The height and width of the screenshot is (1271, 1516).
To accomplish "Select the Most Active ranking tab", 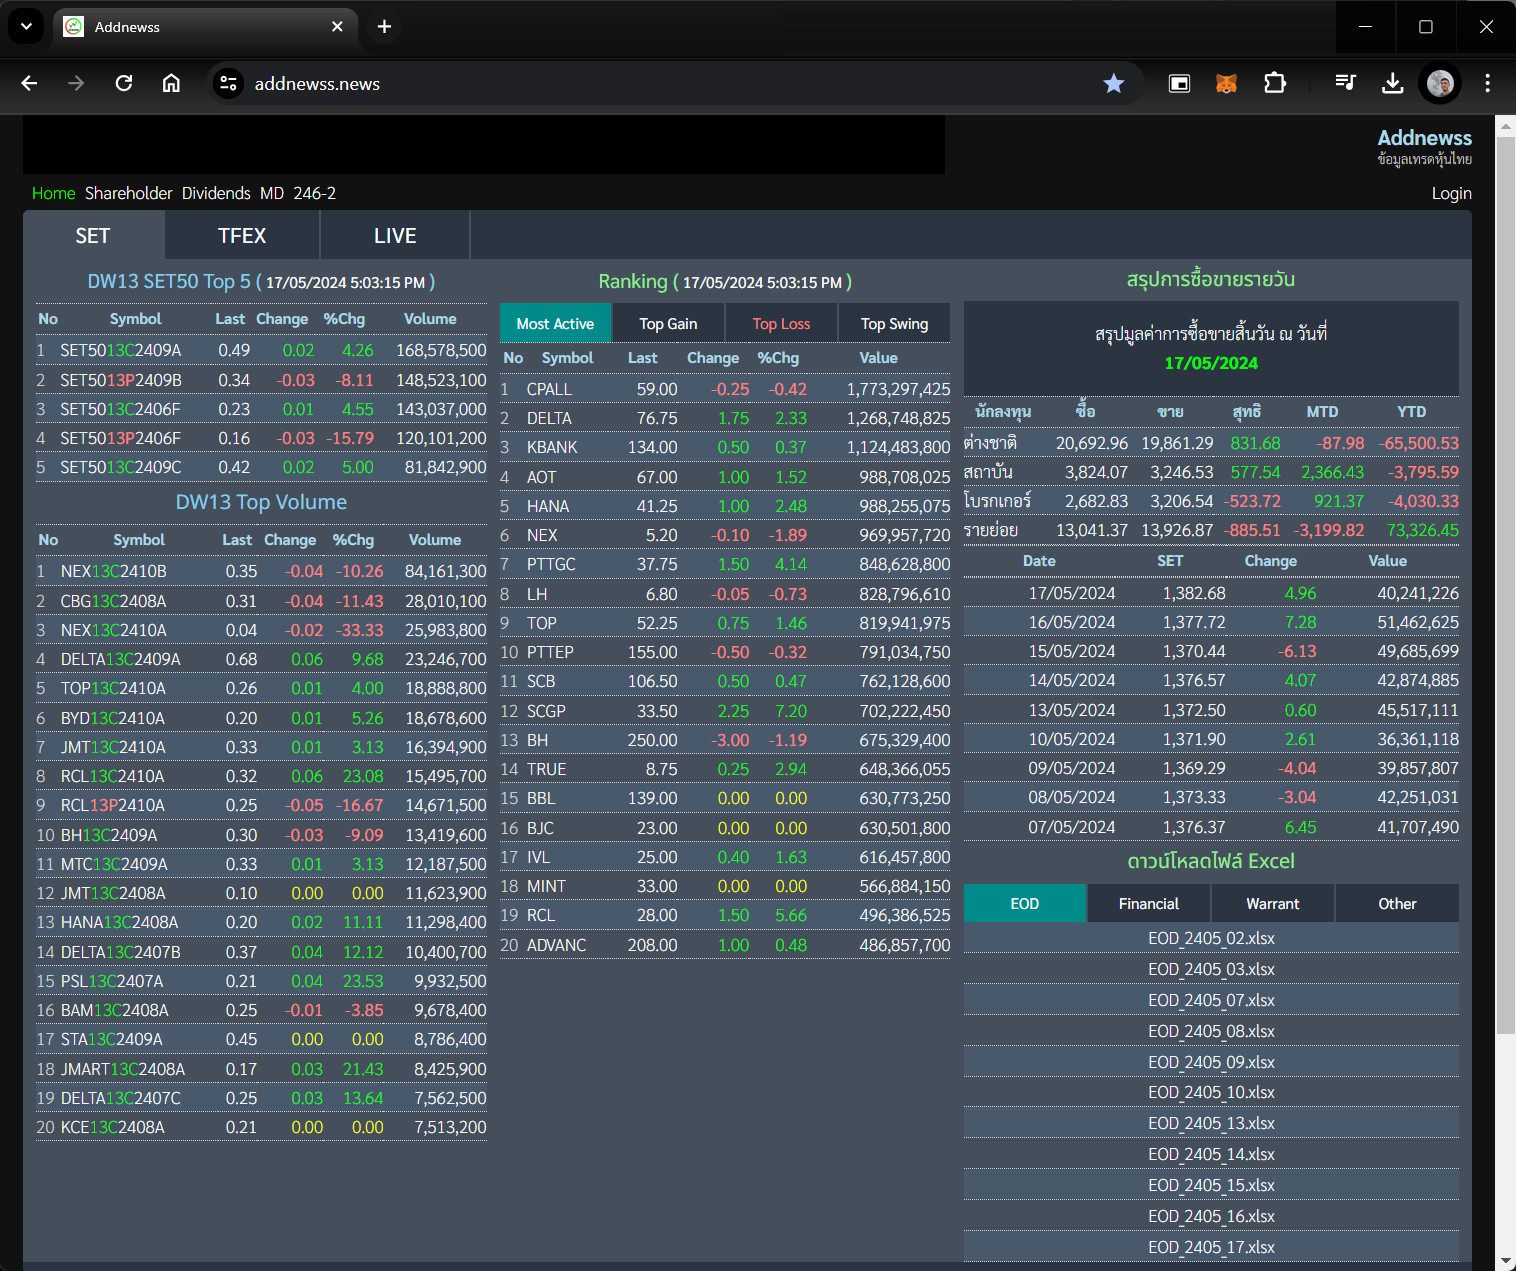I will tap(555, 323).
